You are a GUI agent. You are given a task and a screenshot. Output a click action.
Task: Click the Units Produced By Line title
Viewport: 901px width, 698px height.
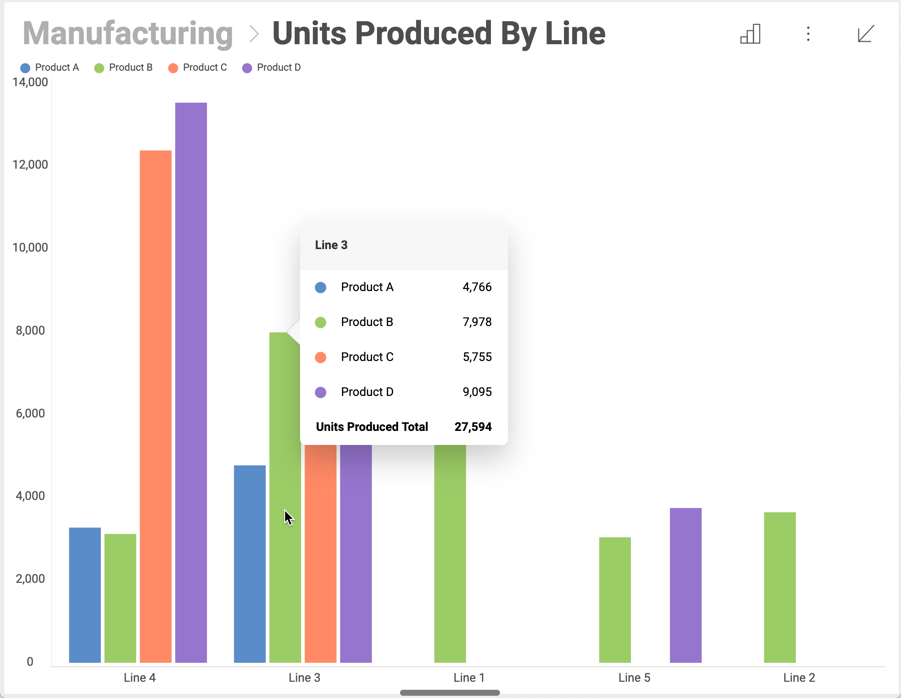pyautogui.click(x=438, y=34)
